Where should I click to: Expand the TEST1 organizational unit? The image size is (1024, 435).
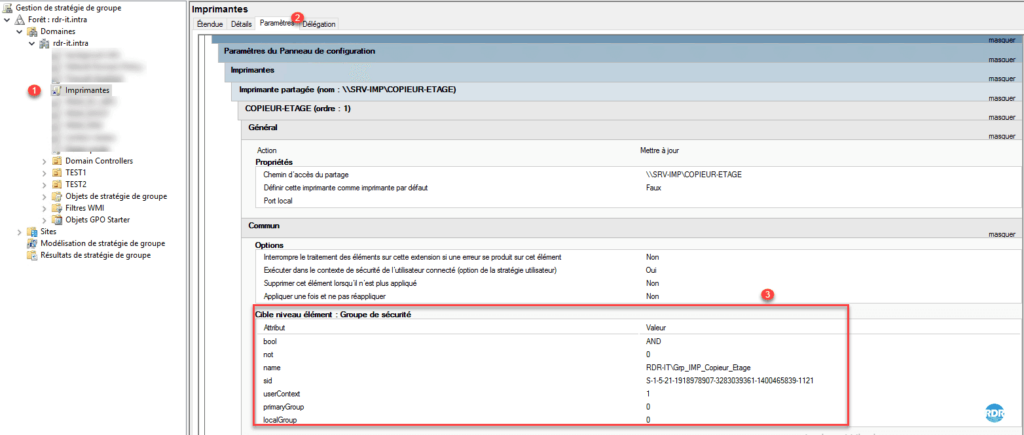coord(44,172)
